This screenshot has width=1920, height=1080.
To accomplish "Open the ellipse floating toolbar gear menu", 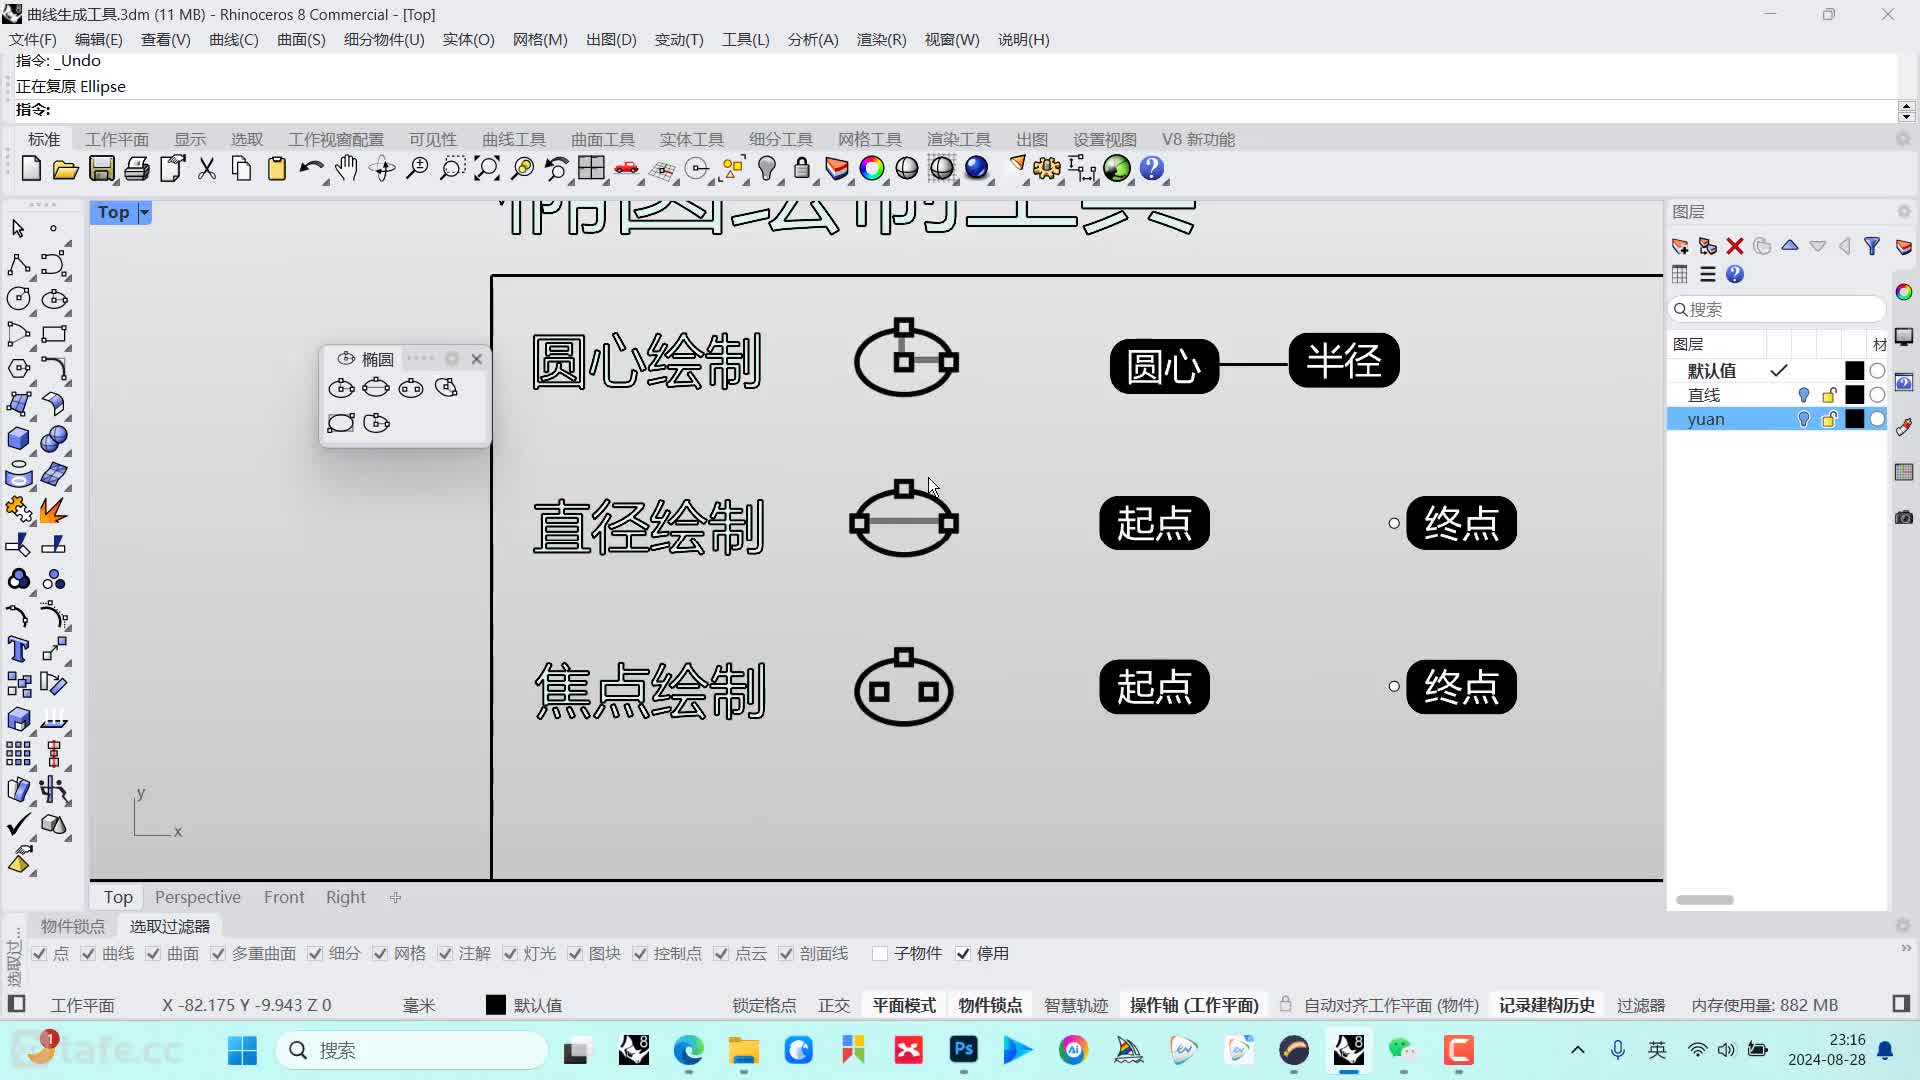I will click(452, 359).
